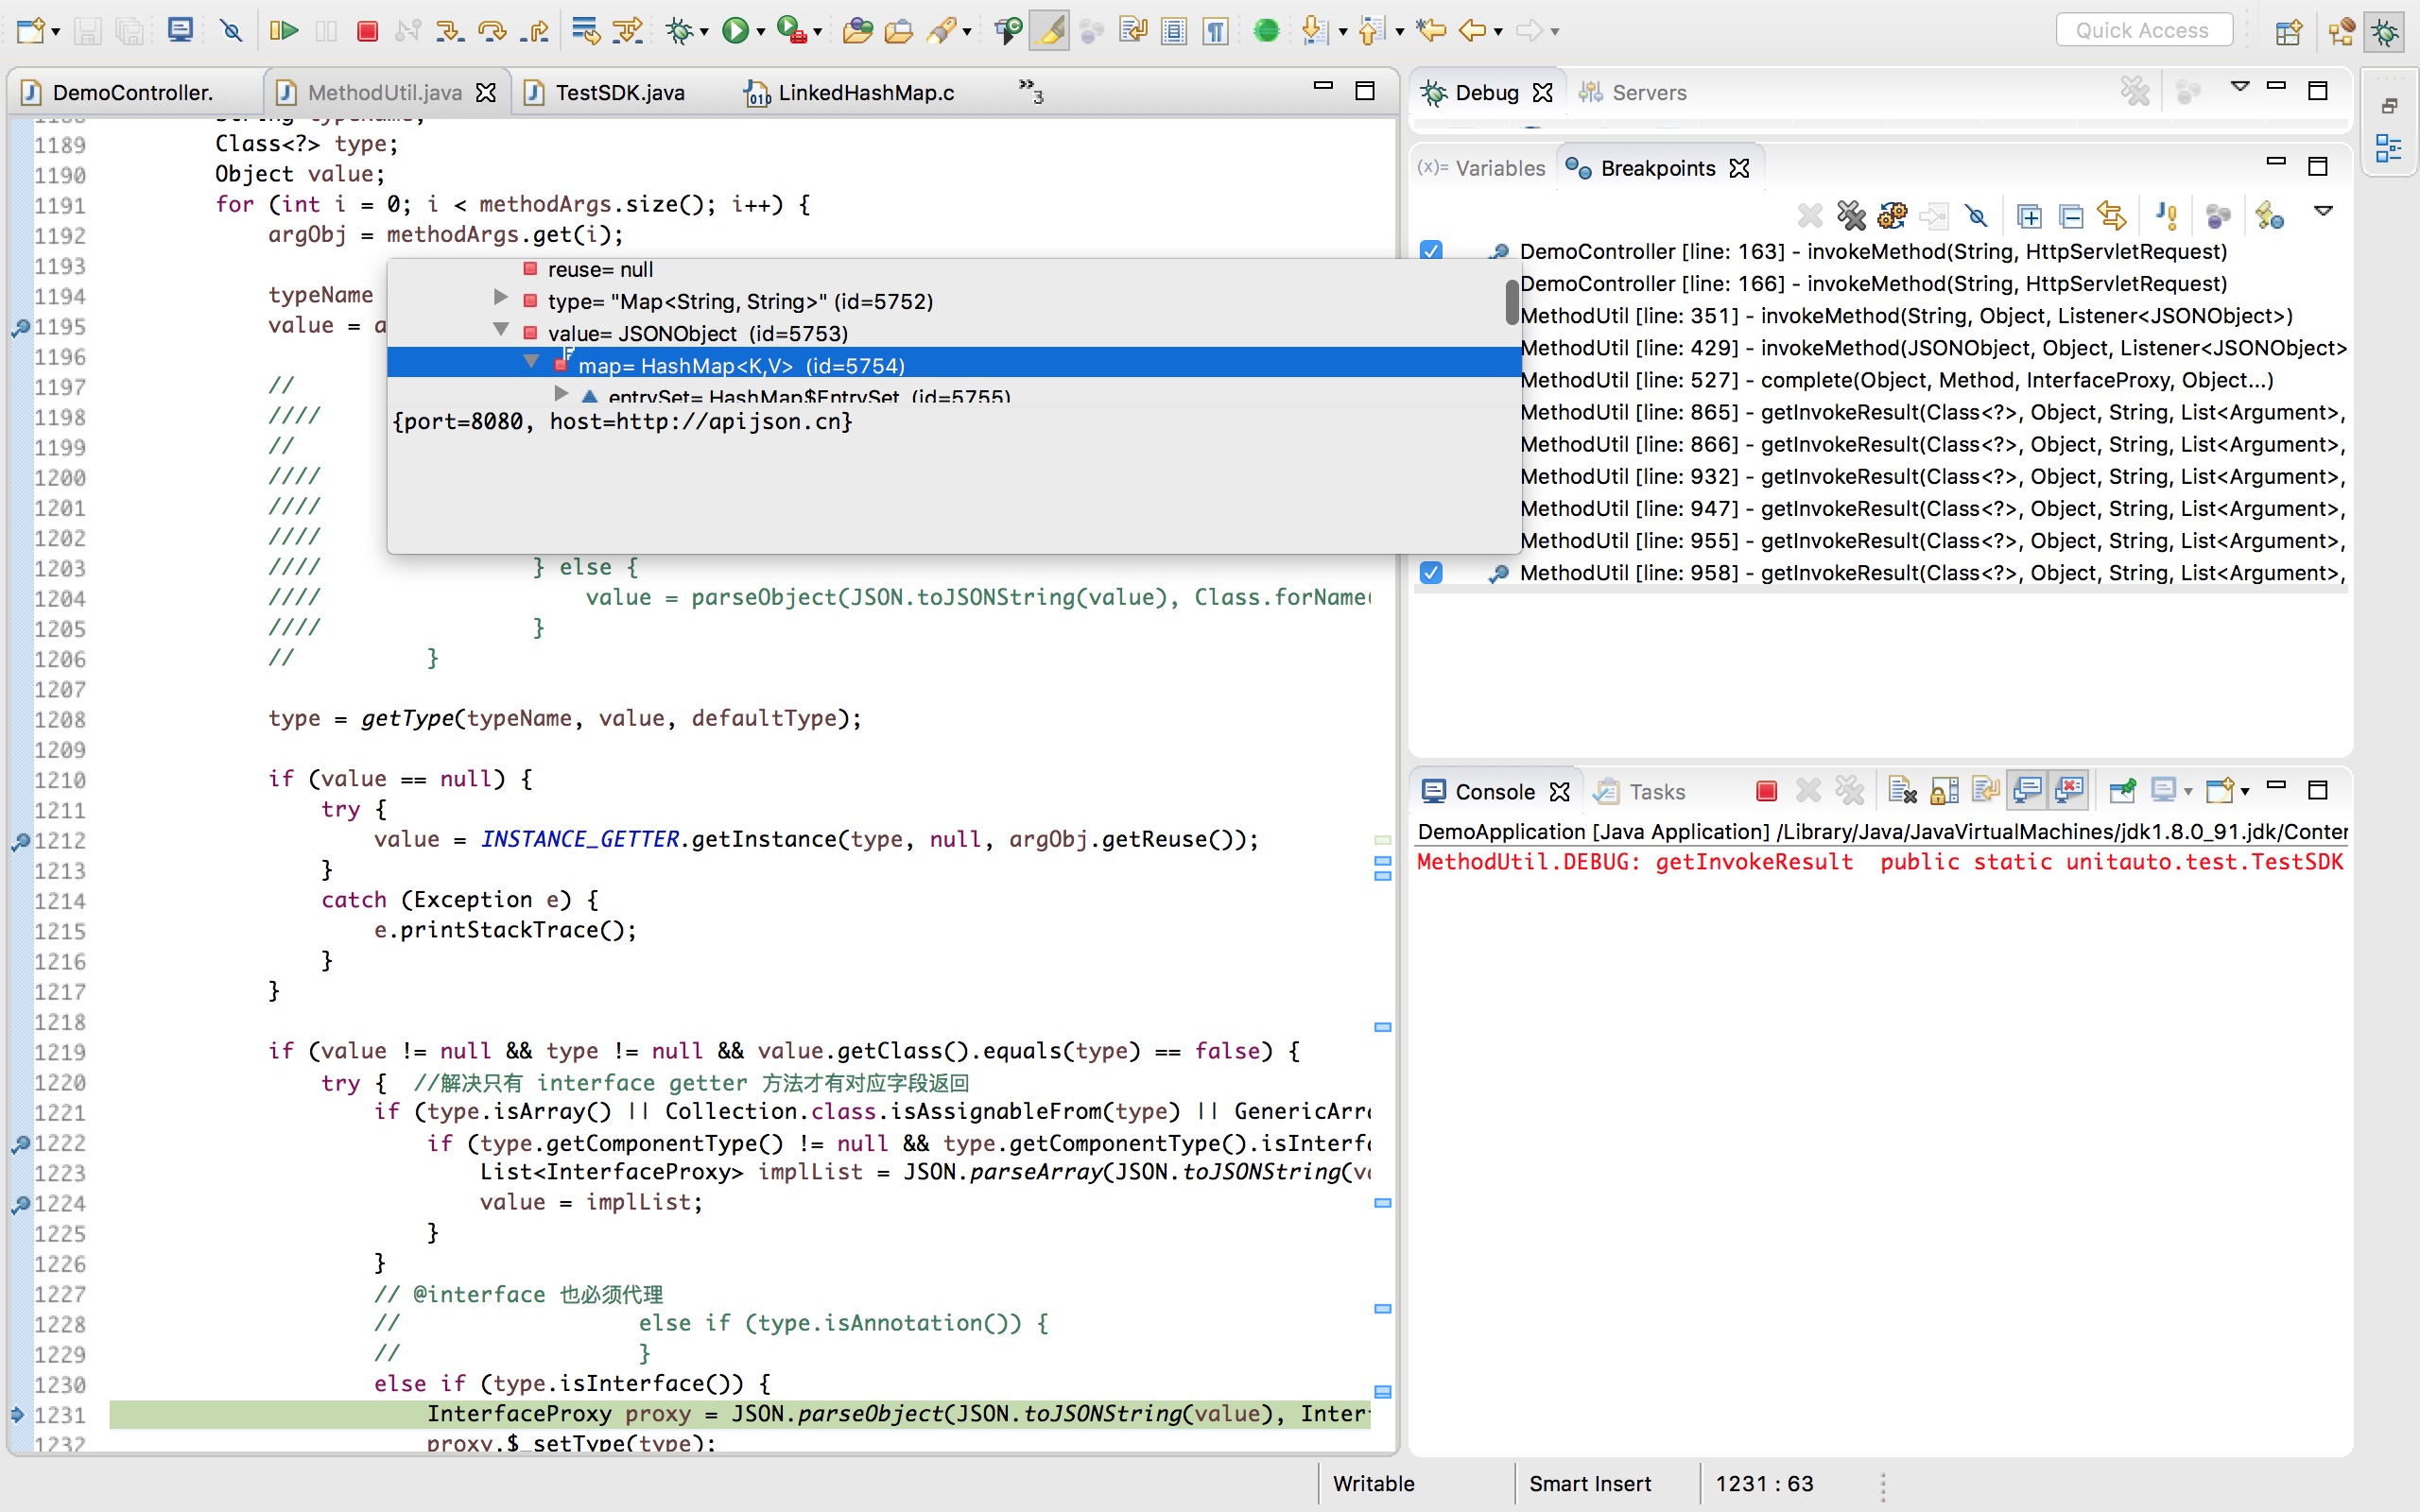The width and height of the screenshot is (2420, 1512).
Task: Toggle Console Scroll Lock icon
Action: tap(1944, 791)
